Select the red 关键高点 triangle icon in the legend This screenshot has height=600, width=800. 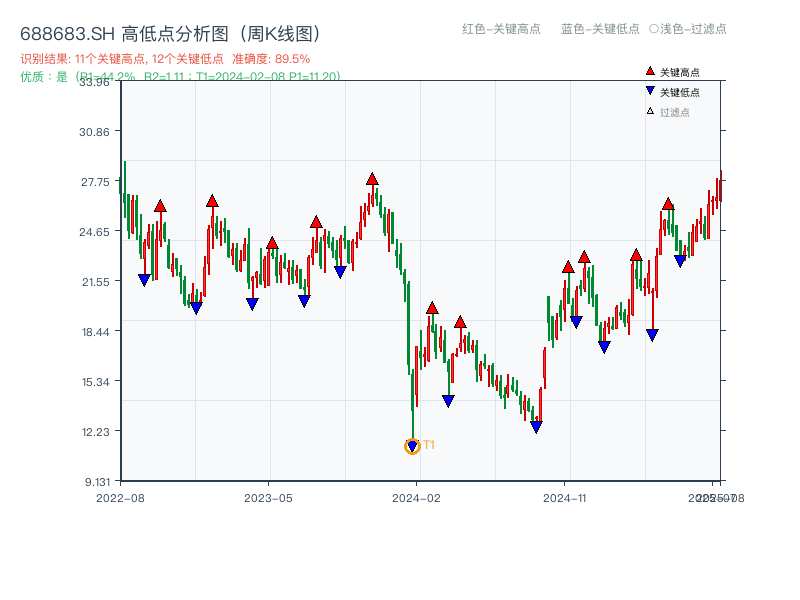650,71
